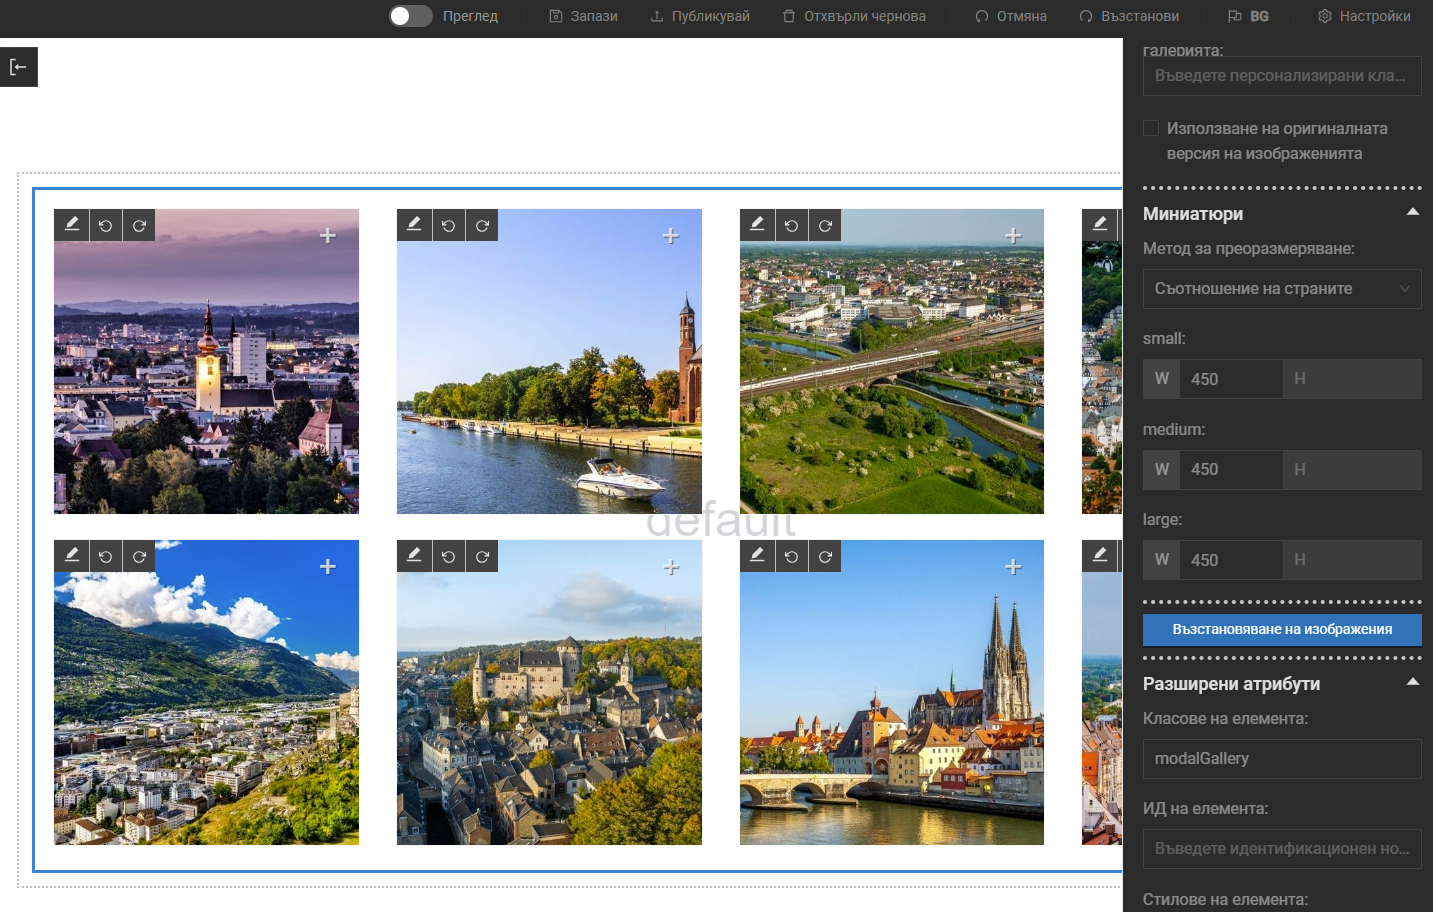This screenshot has height=912, width=1433.
Task: Open Настройки from the top bar
Action: pyautogui.click(x=1364, y=16)
